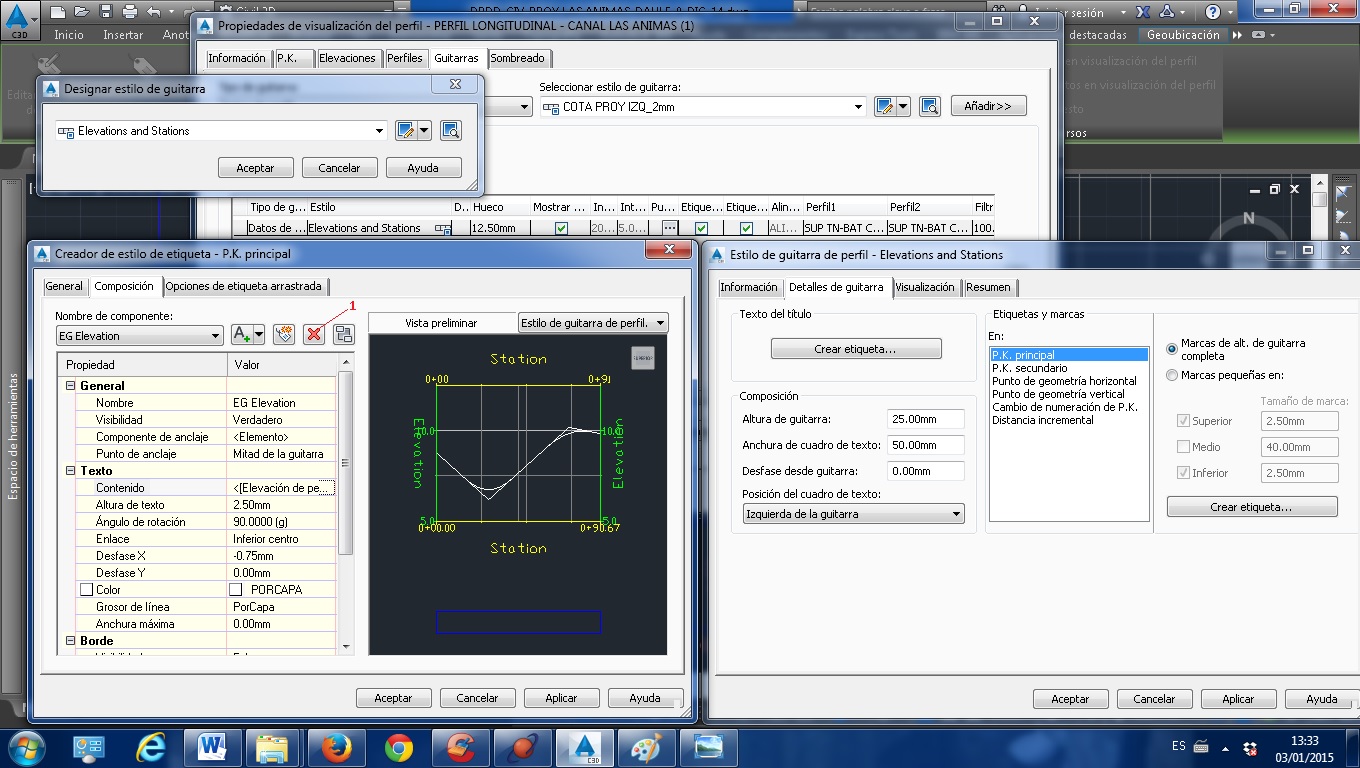Image resolution: width=1360 pixels, height=768 pixels.
Task: Click the Añadir>> button
Action: [988, 106]
